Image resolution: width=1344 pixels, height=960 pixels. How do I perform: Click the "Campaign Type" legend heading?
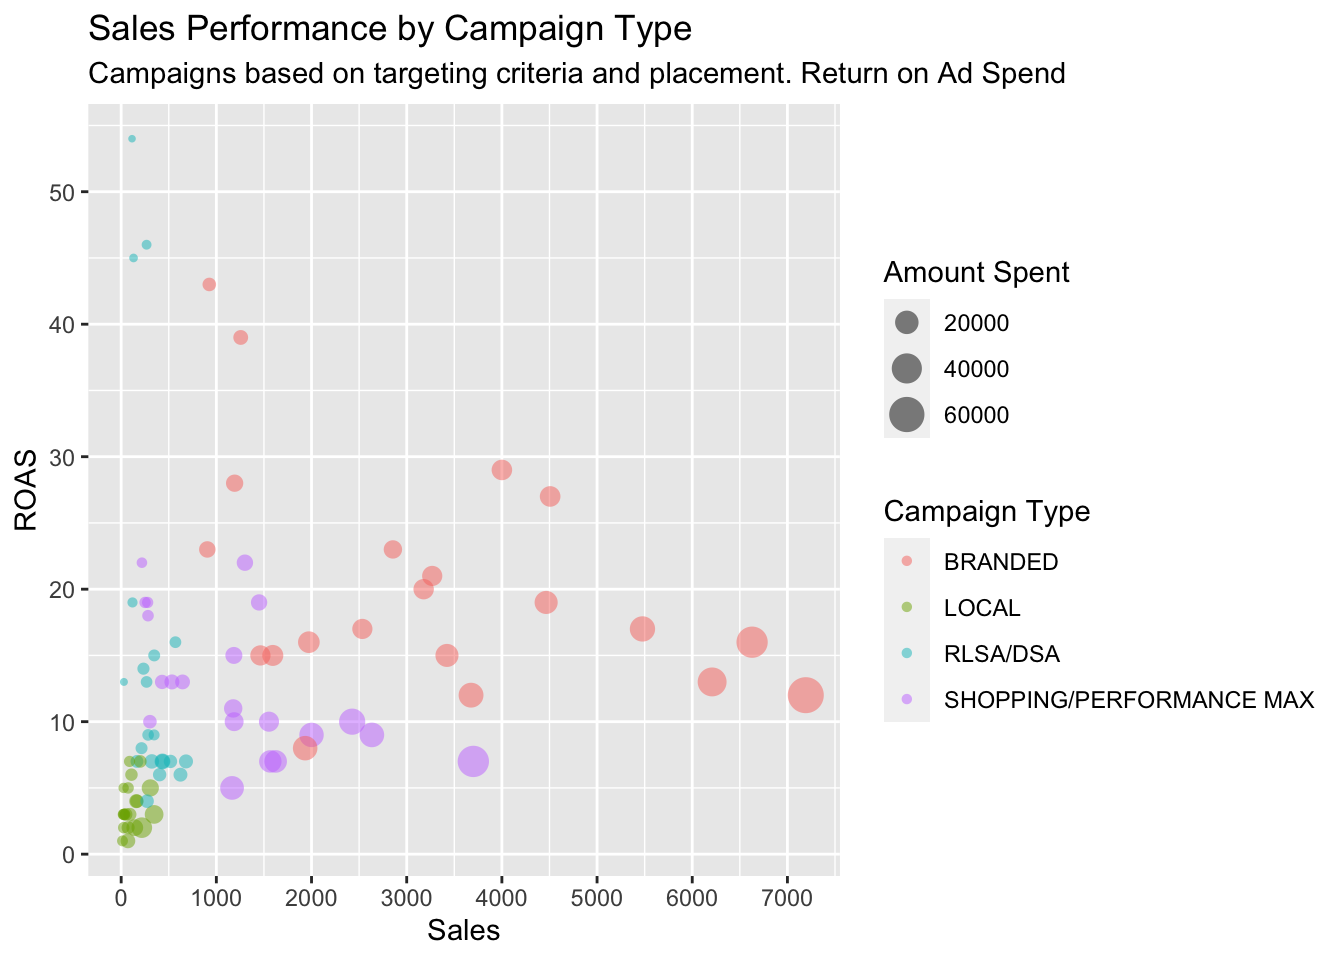[x=986, y=511]
